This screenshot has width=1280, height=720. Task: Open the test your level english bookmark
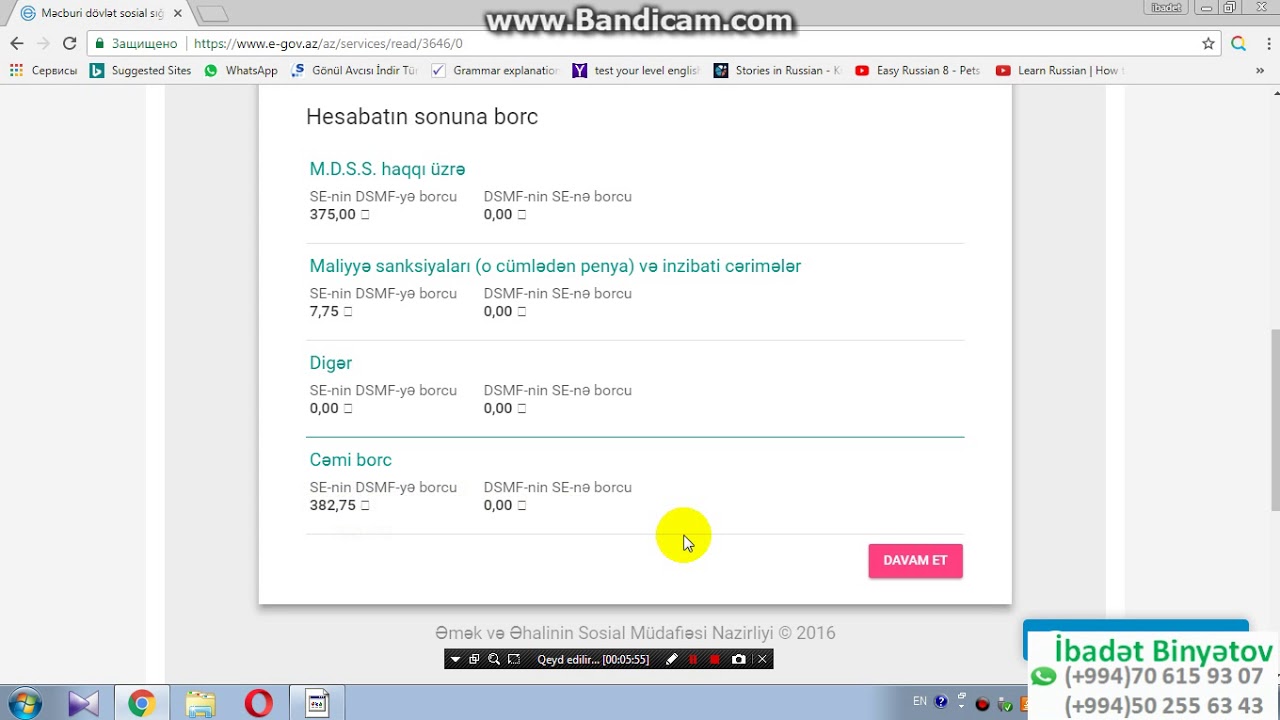(x=636, y=70)
